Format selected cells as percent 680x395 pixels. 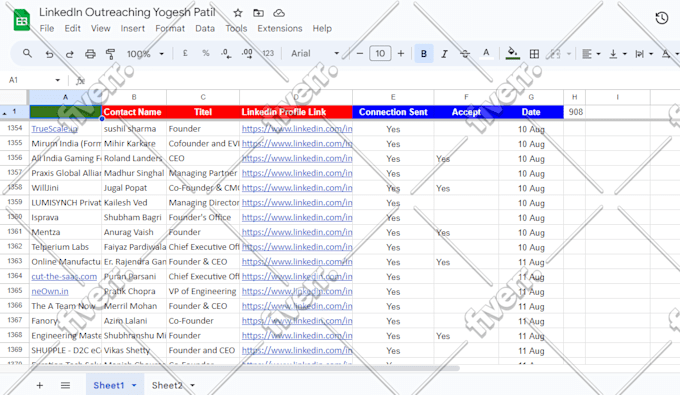click(x=206, y=53)
